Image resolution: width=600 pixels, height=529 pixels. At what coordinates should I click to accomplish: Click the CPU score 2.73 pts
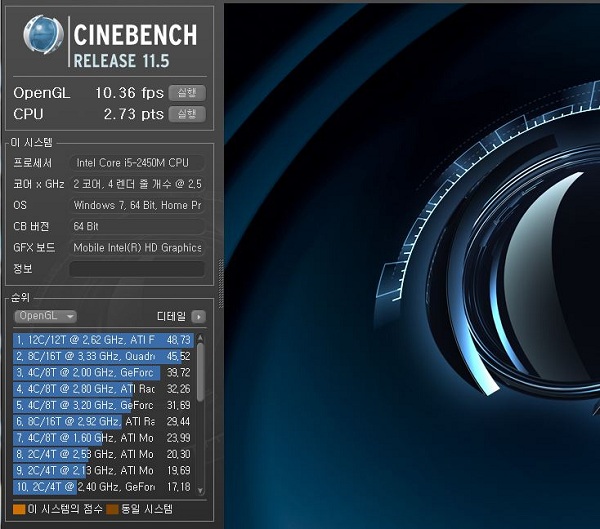click(x=134, y=114)
